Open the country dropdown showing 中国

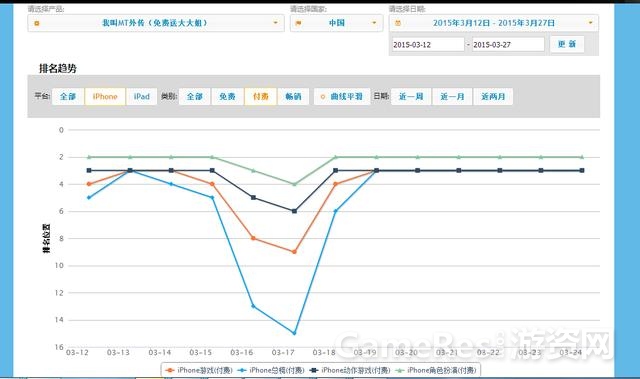click(336, 23)
